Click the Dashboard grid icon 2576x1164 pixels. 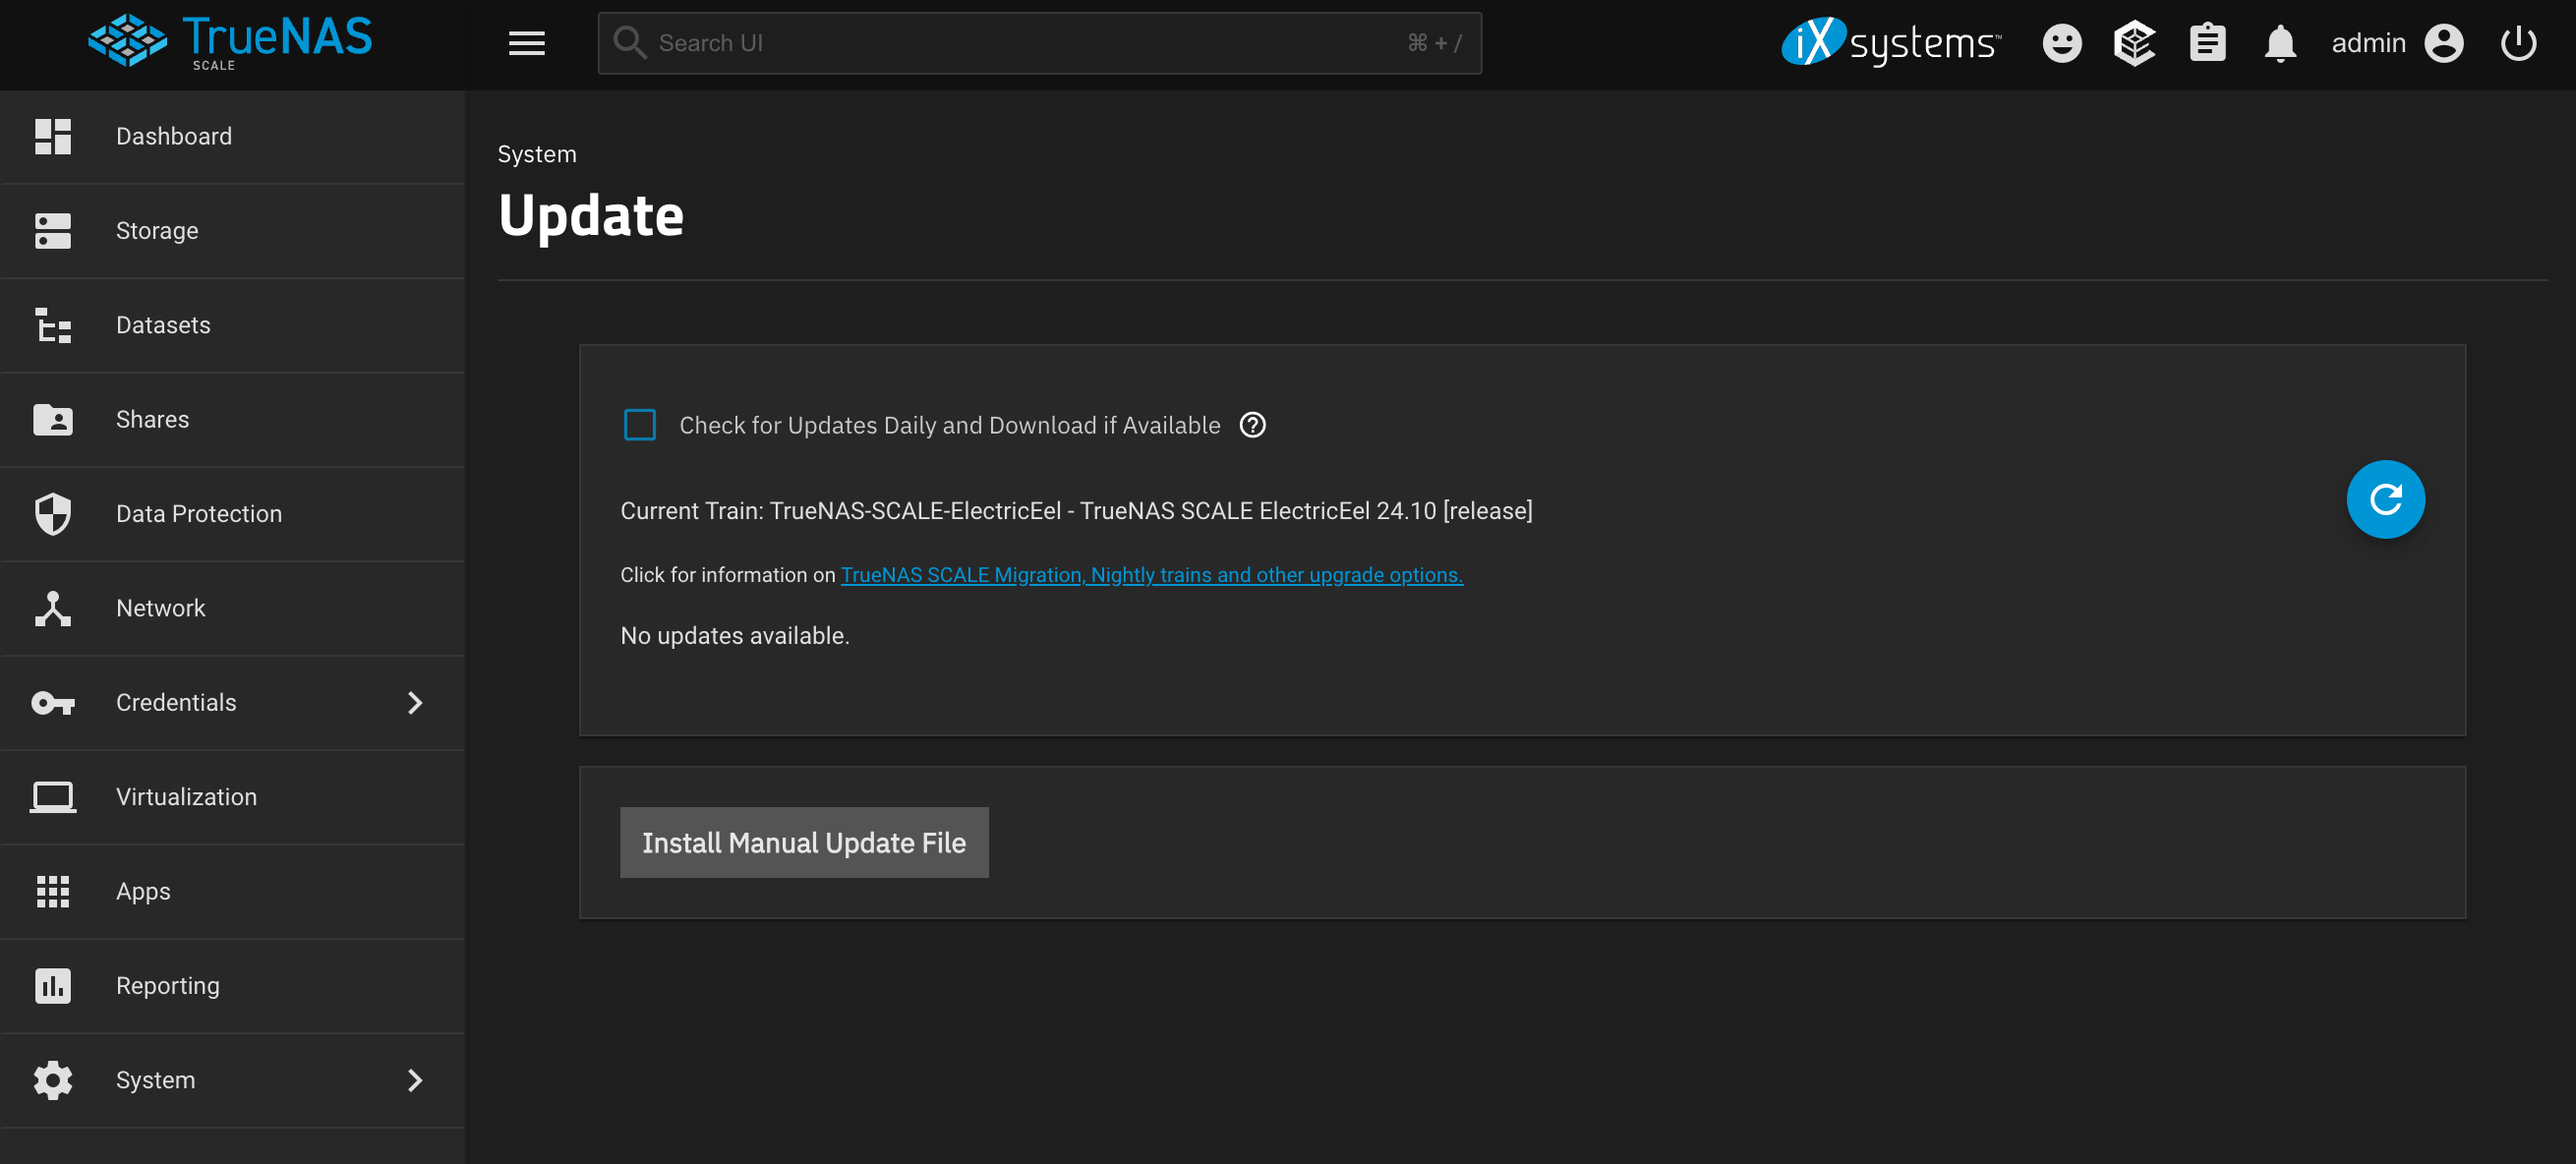coord(53,136)
